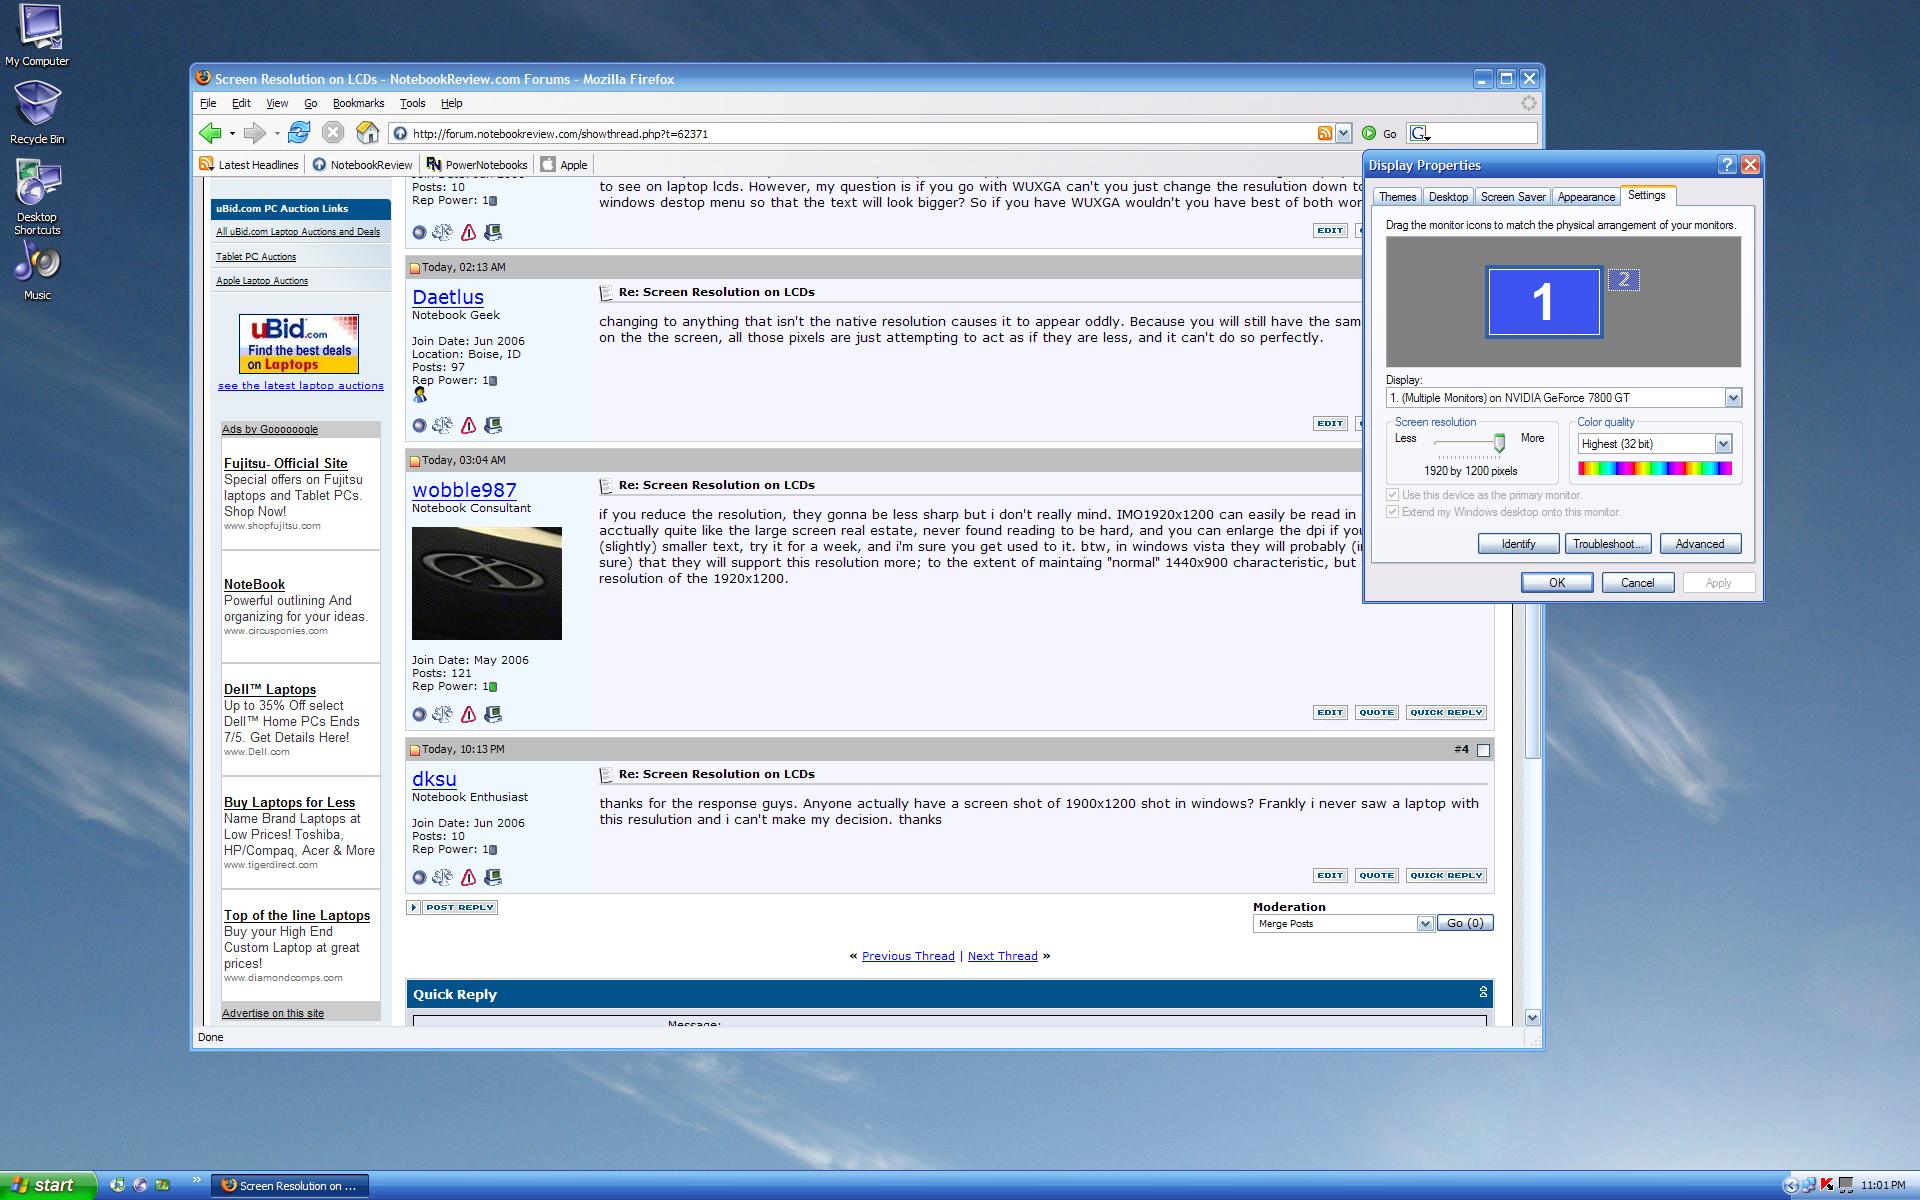Open Firefox File menu
1920x1200 pixels.
click(x=208, y=103)
